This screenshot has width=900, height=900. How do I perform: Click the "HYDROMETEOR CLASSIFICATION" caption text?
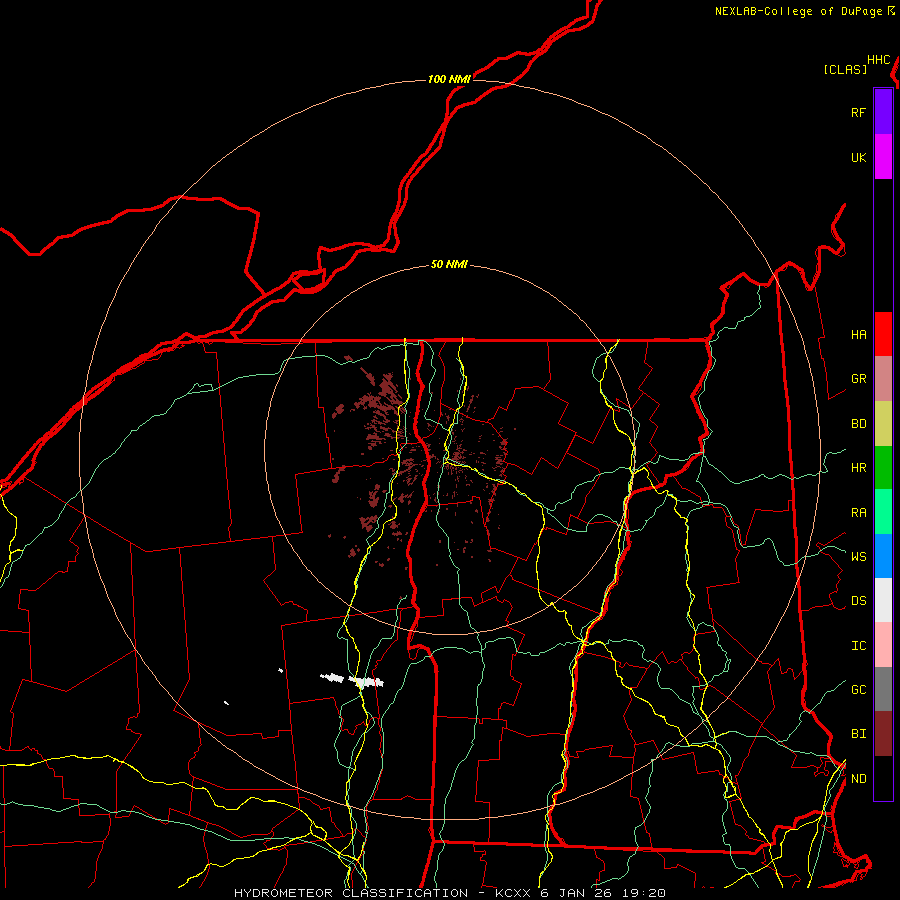click(x=351, y=893)
